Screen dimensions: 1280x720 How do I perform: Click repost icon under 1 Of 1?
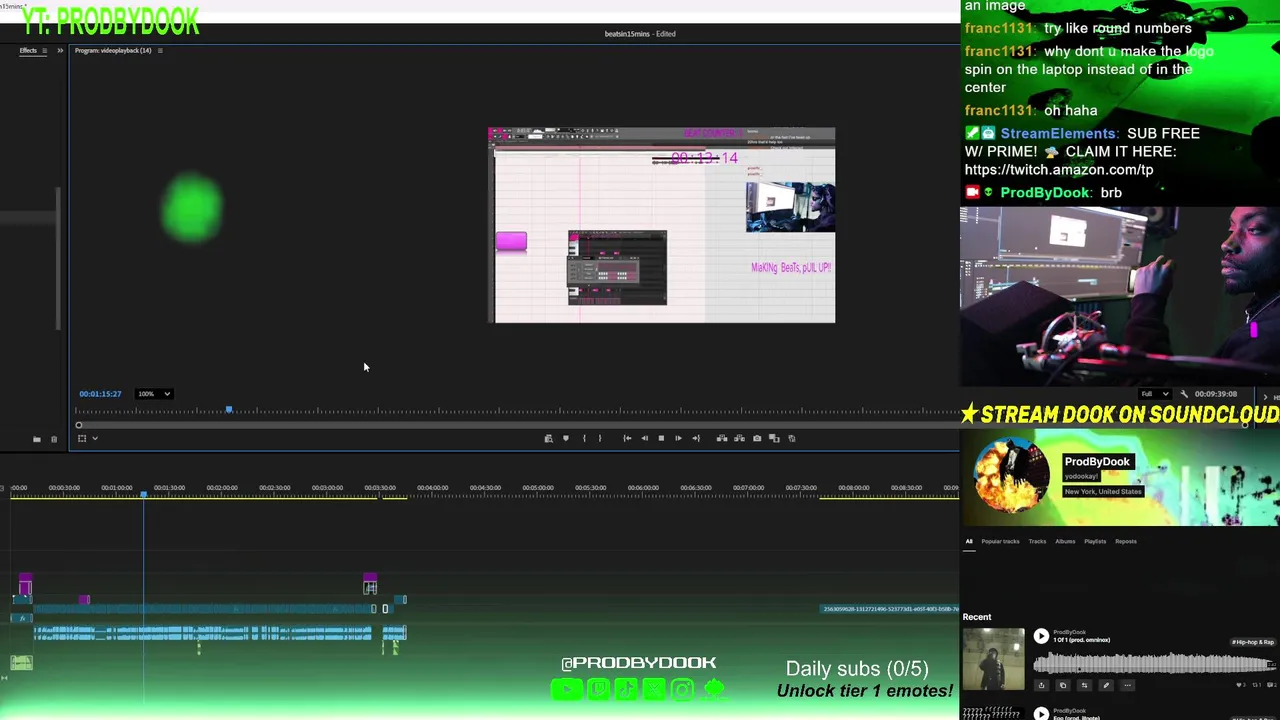click(1084, 685)
